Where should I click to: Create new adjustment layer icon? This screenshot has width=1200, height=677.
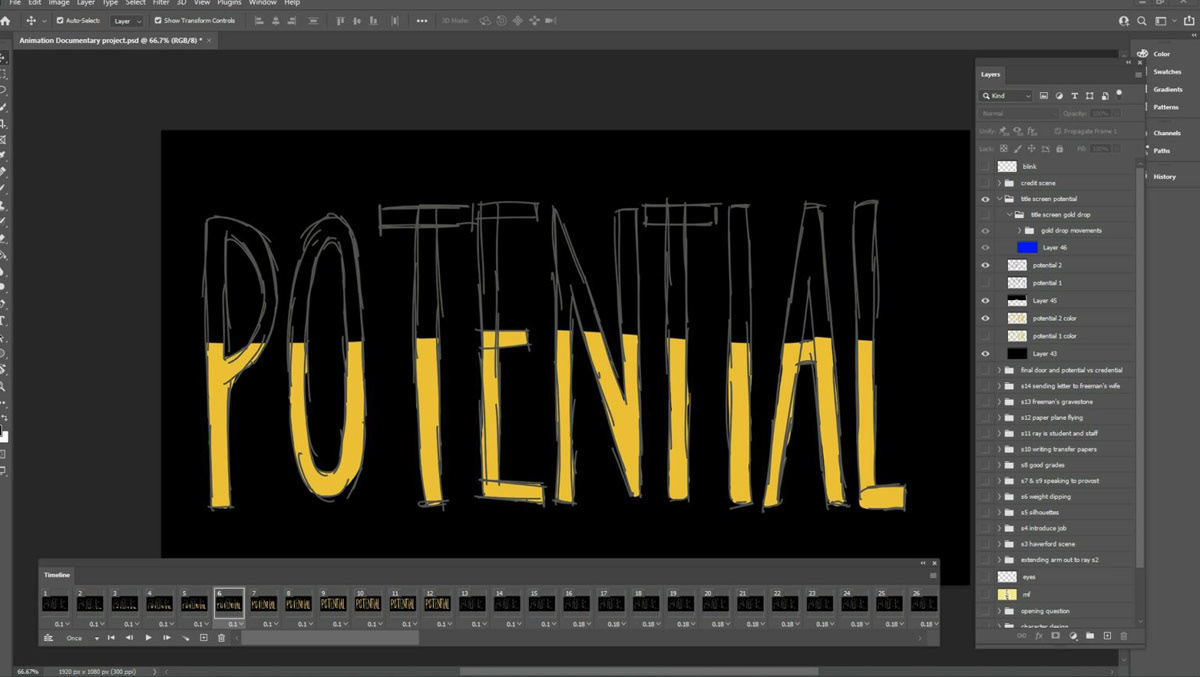(x=1073, y=635)
